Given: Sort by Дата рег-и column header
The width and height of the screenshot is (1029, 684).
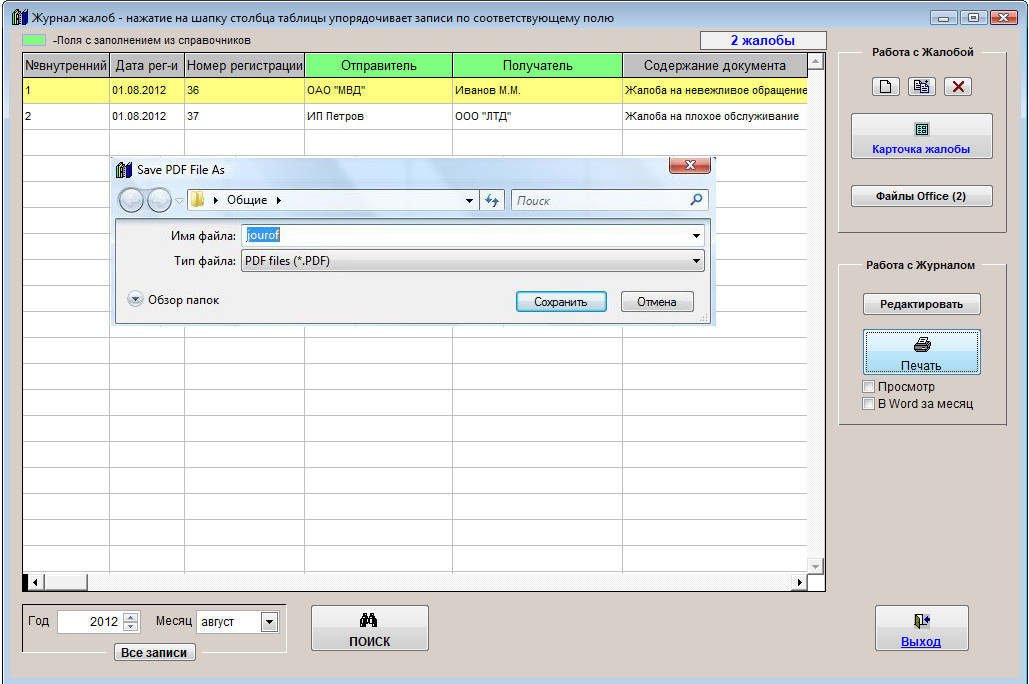Looking at the screenshot, I should point(147,66).
